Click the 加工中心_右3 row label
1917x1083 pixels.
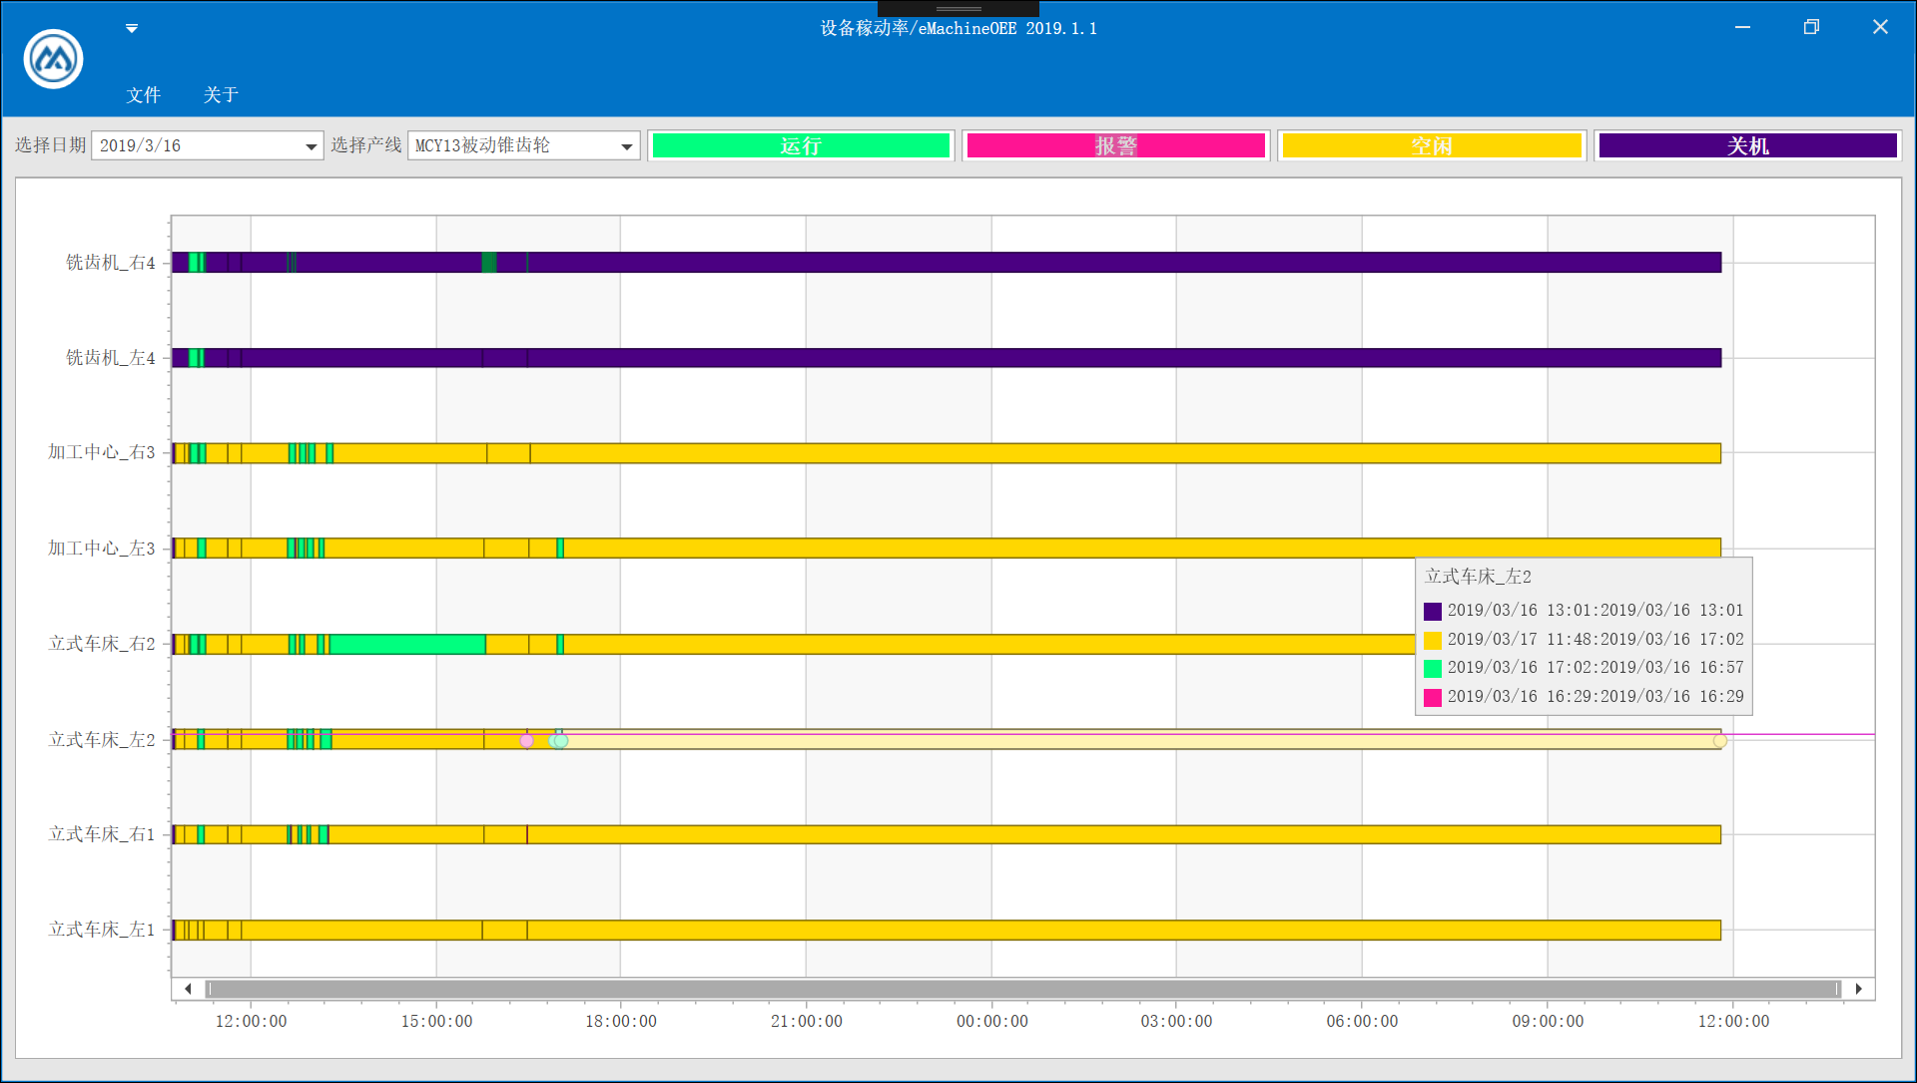tap(101, 453)
